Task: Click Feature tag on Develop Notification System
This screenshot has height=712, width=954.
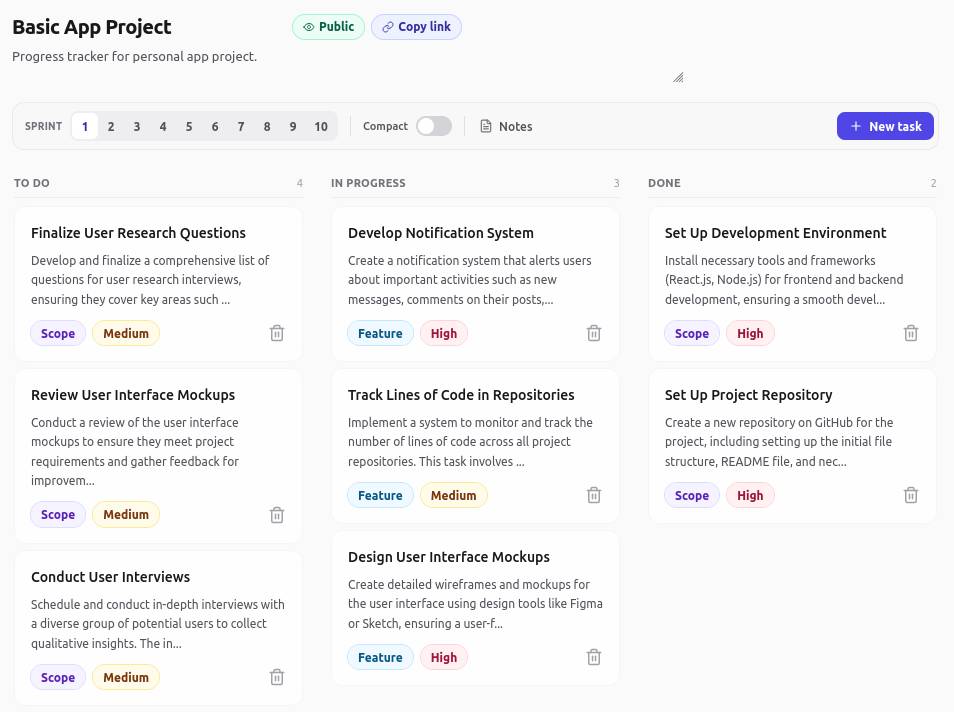Action: click(x=380, y=333)
